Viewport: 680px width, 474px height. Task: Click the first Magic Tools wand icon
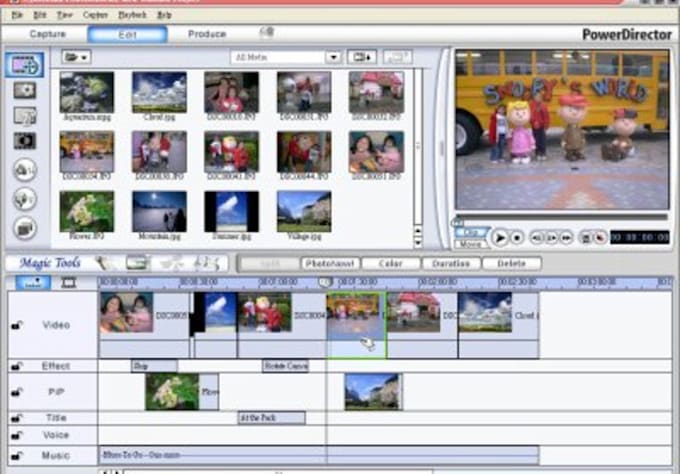point(103,263)
